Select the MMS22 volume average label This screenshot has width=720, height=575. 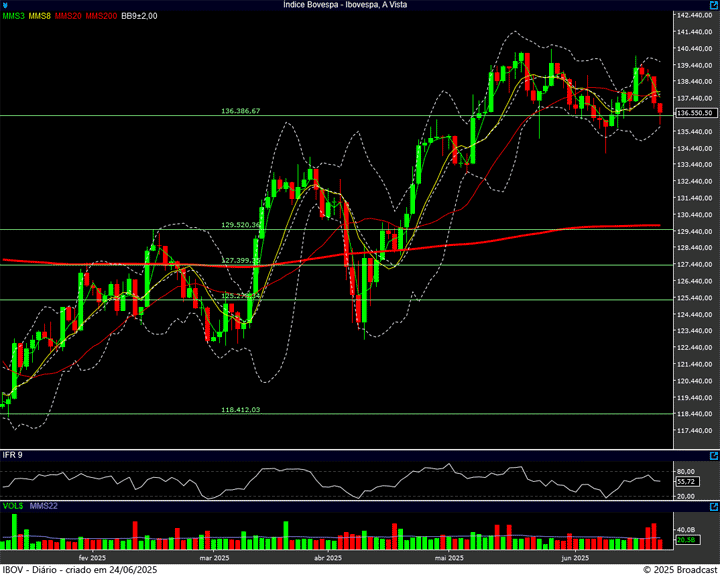(45, 507)
